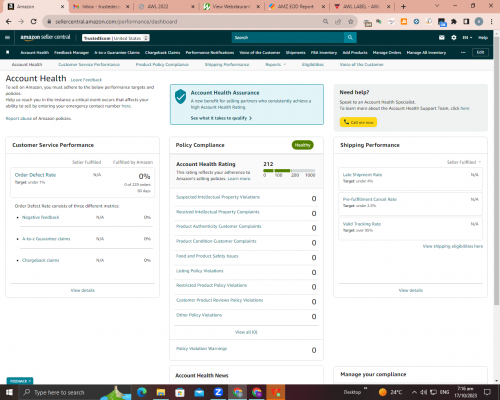This screenshot has height=400, width=500.
Task: Click the browser address bar
Action: pyautogui.click(x=187, y=22)
